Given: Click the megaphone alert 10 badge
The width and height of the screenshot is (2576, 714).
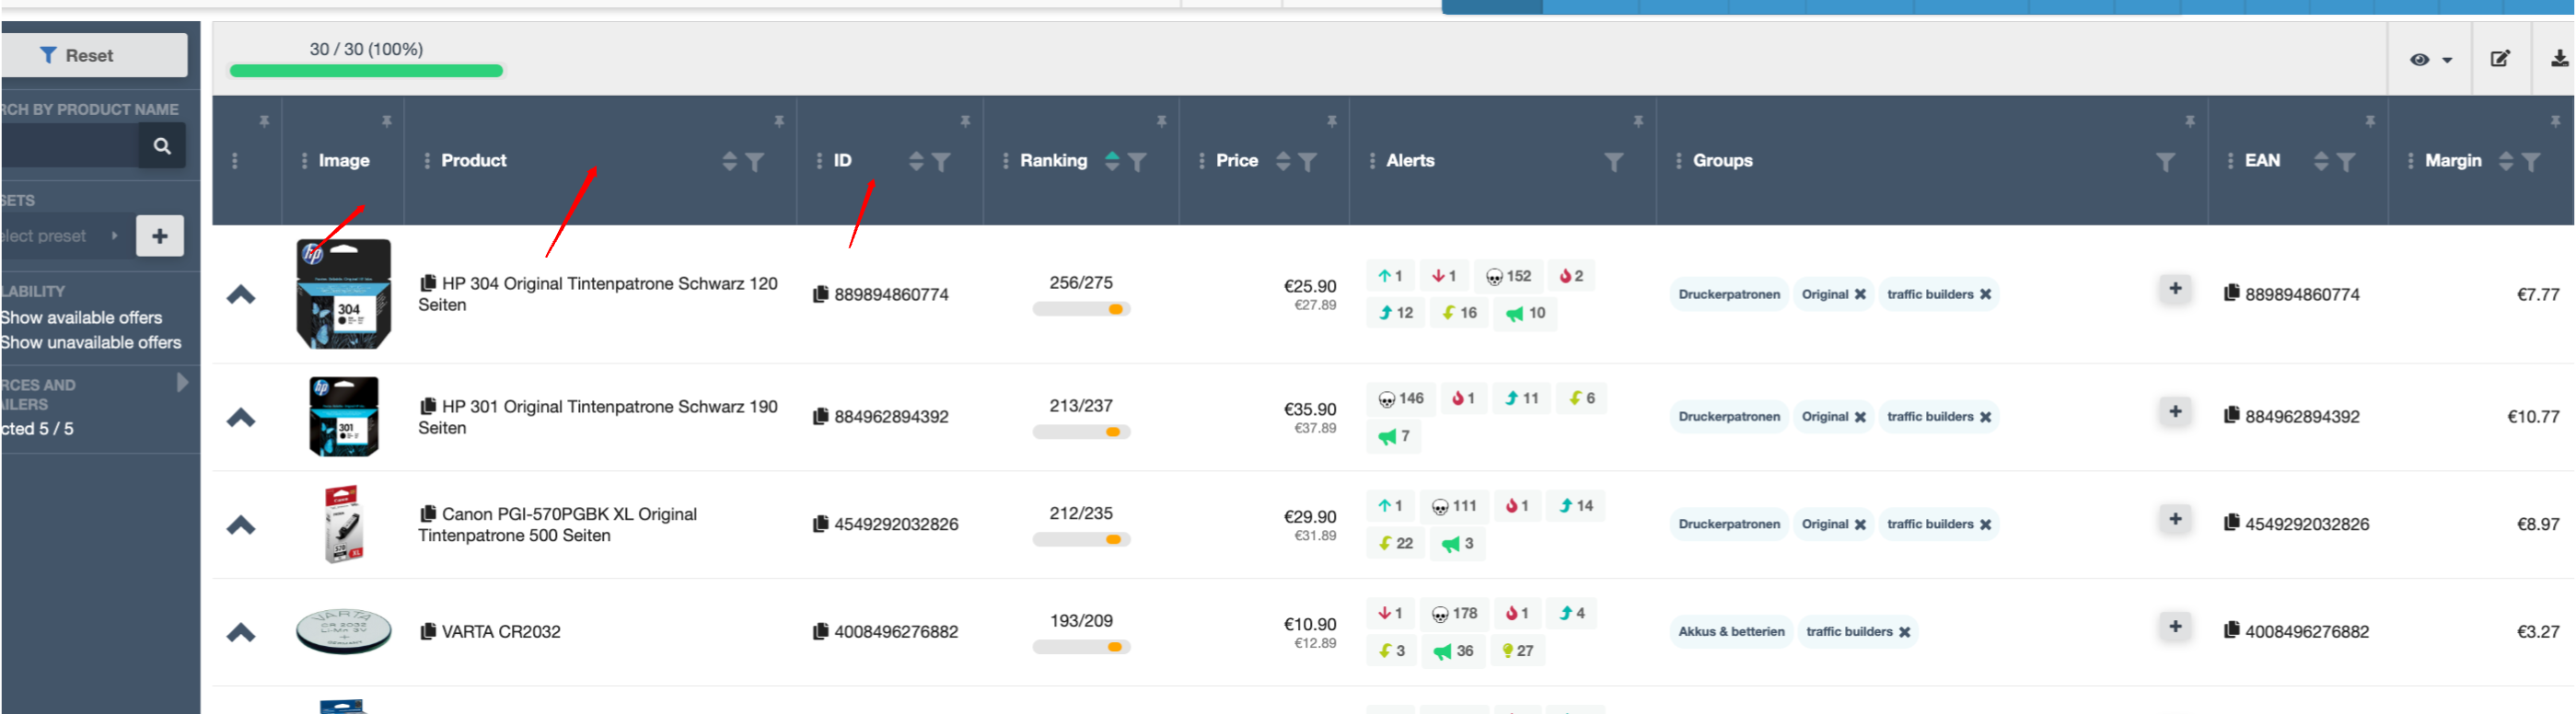Looking at the screenshot, I should 1526,313.
